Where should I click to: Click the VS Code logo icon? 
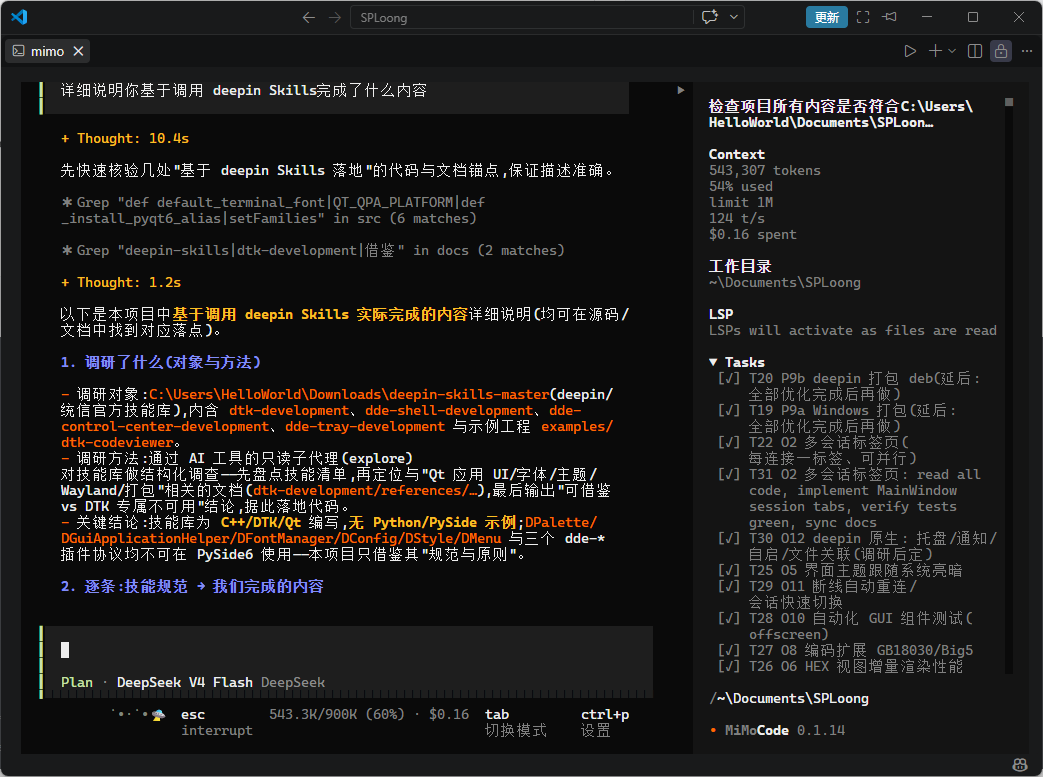pos(19,17)
